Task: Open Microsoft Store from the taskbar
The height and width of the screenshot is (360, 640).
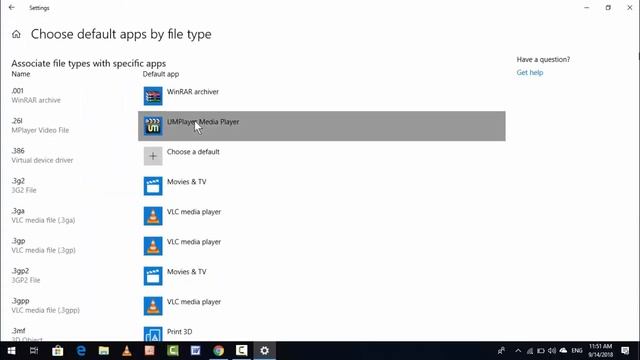Action: [x=58, y=351]
